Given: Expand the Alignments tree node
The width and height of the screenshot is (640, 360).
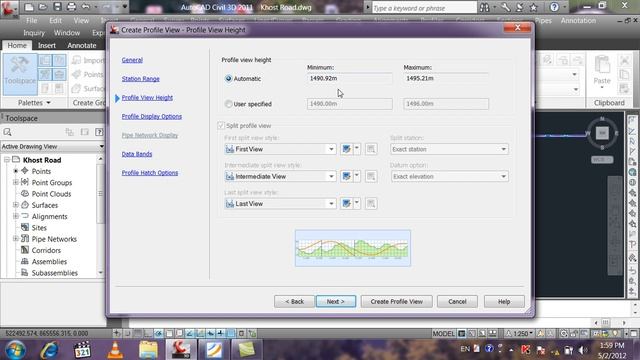Looking at the screenshot, I should pyautogui.click(x=16, y=216).
